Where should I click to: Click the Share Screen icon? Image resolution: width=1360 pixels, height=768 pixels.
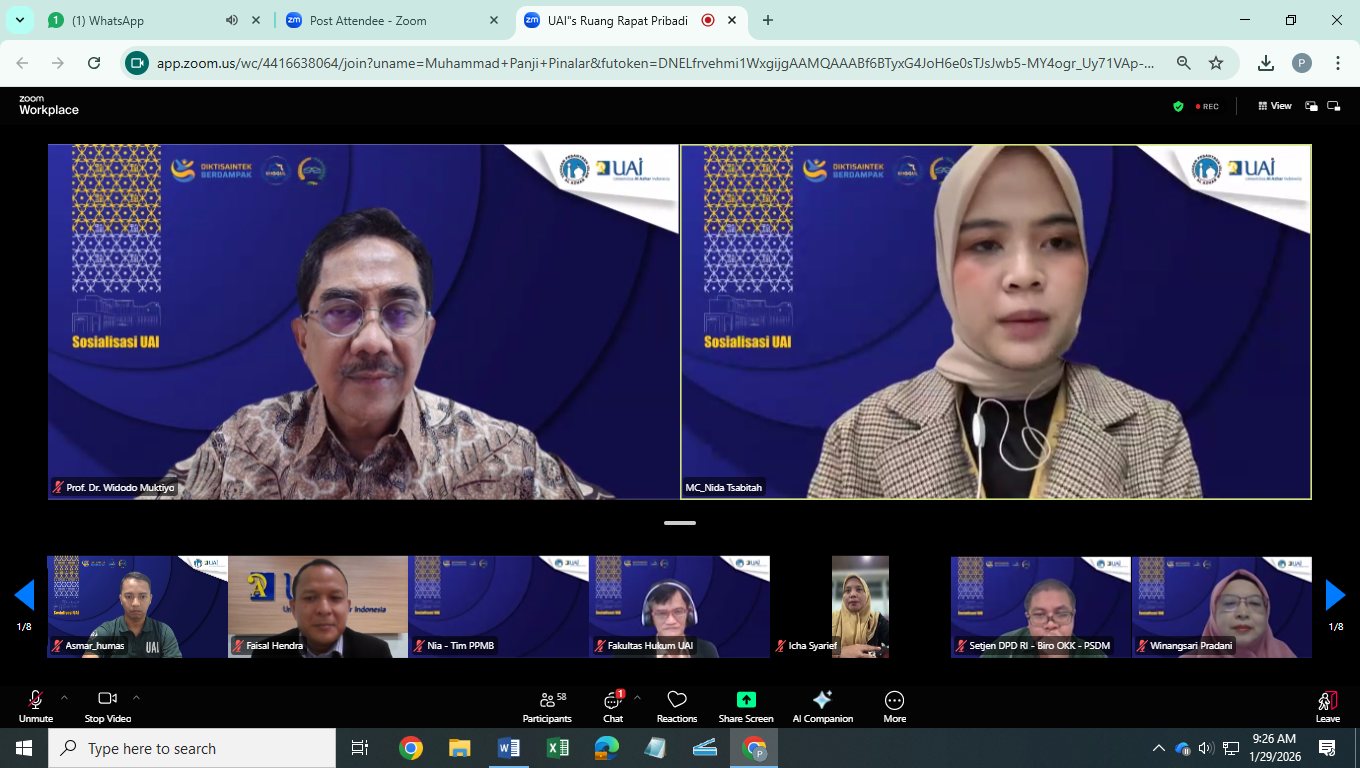click(746, 700)
